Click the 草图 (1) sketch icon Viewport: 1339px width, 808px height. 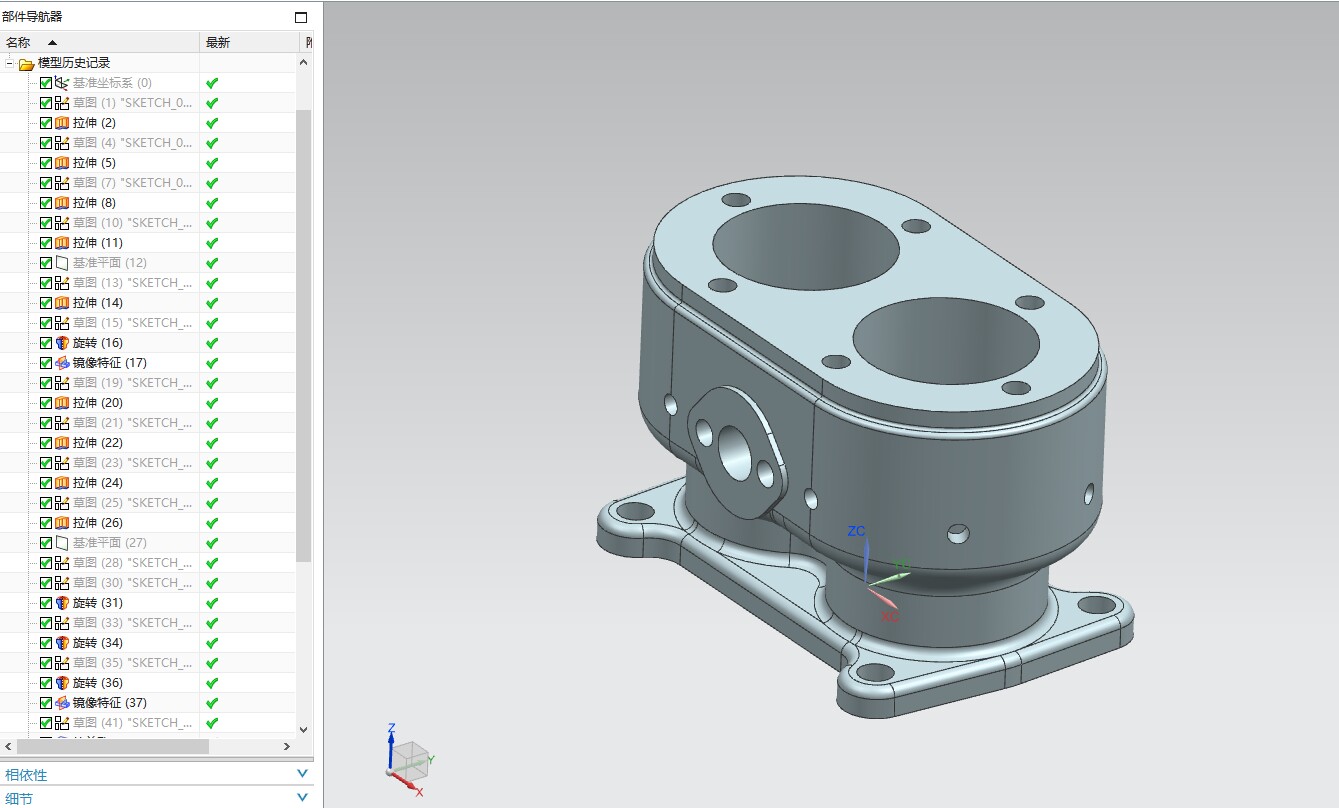click(x=62, y=103)
